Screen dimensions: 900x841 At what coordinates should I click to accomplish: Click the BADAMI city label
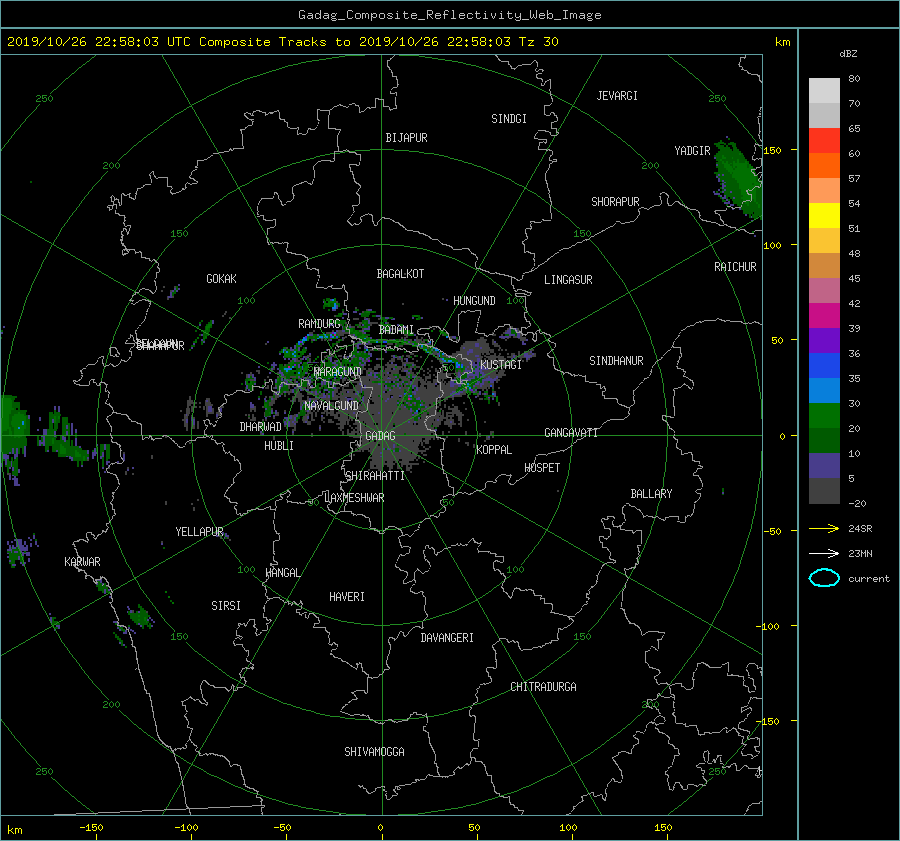[x=396, y=330]
